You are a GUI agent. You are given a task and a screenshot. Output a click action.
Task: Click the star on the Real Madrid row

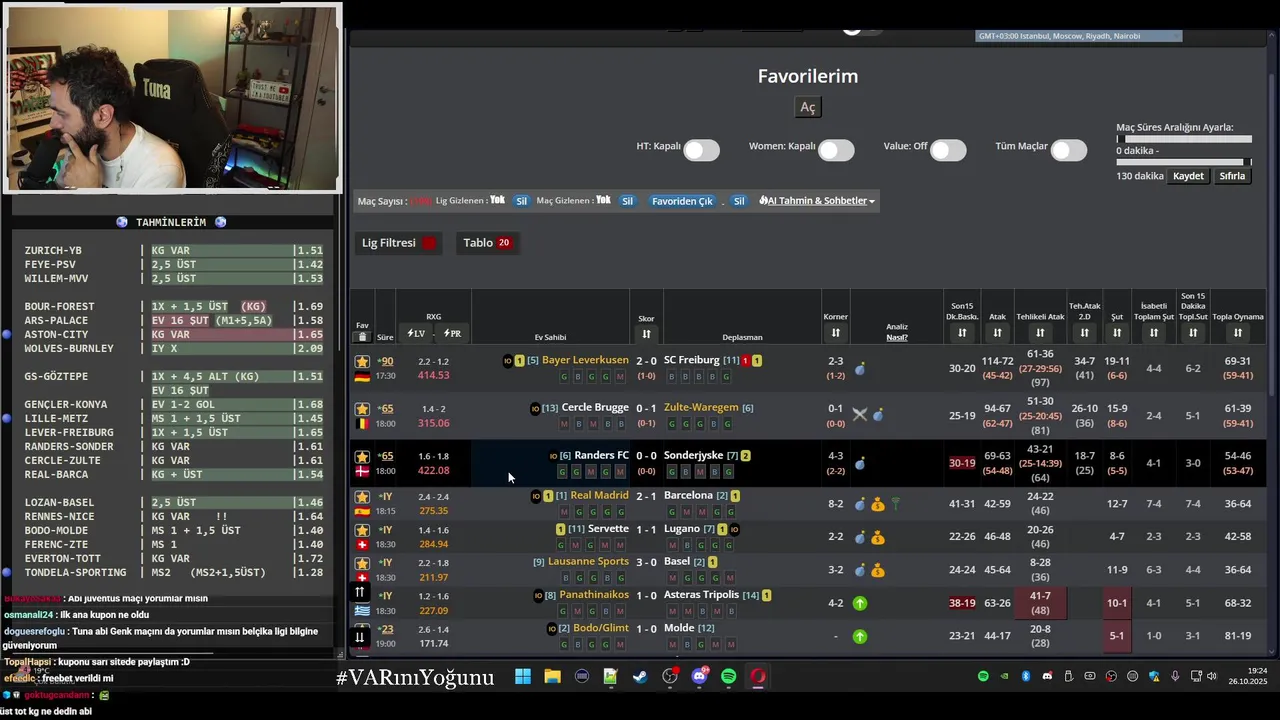click(362, 497)
